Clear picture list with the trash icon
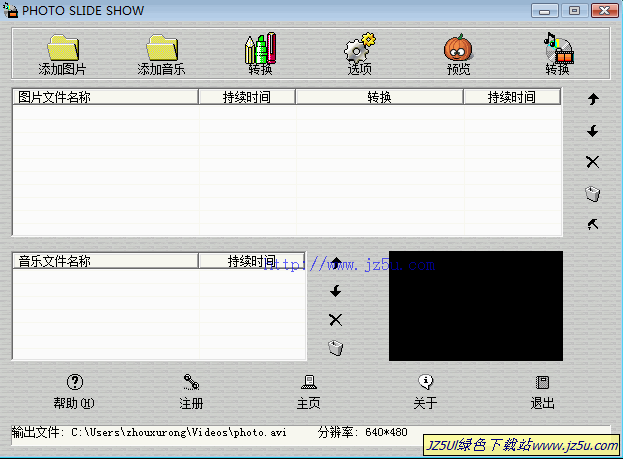 click(593, 194)
